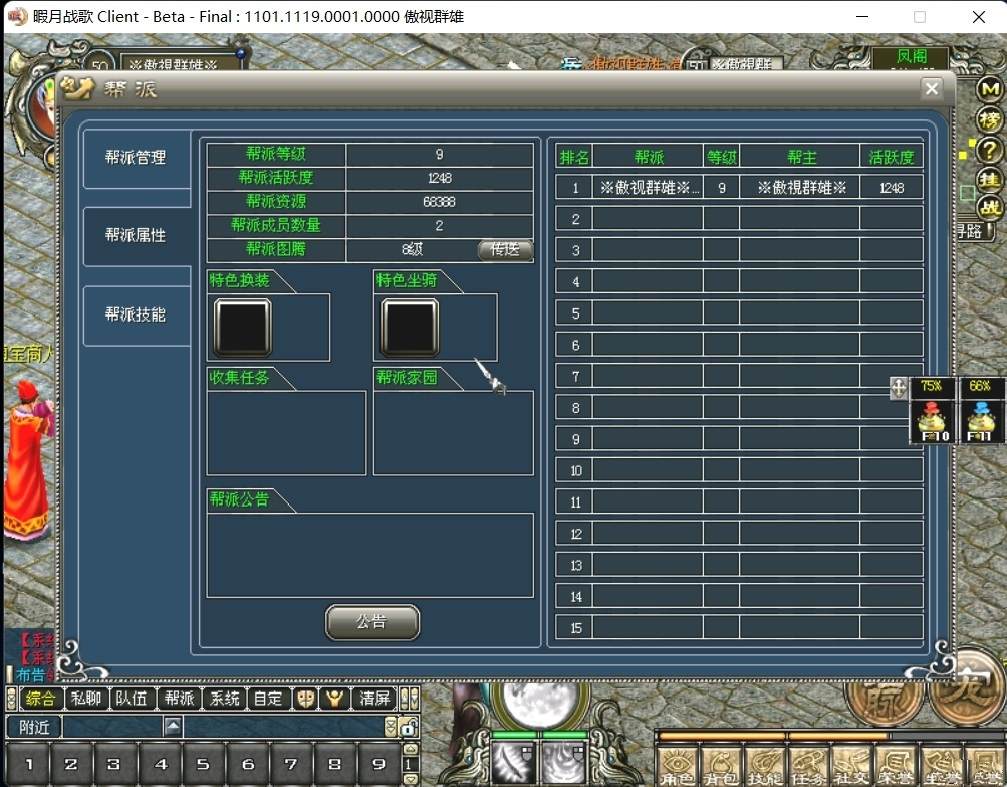
Task: Click the 传送 teleport button
Action: pyautogui.click(x=505, y=250)
